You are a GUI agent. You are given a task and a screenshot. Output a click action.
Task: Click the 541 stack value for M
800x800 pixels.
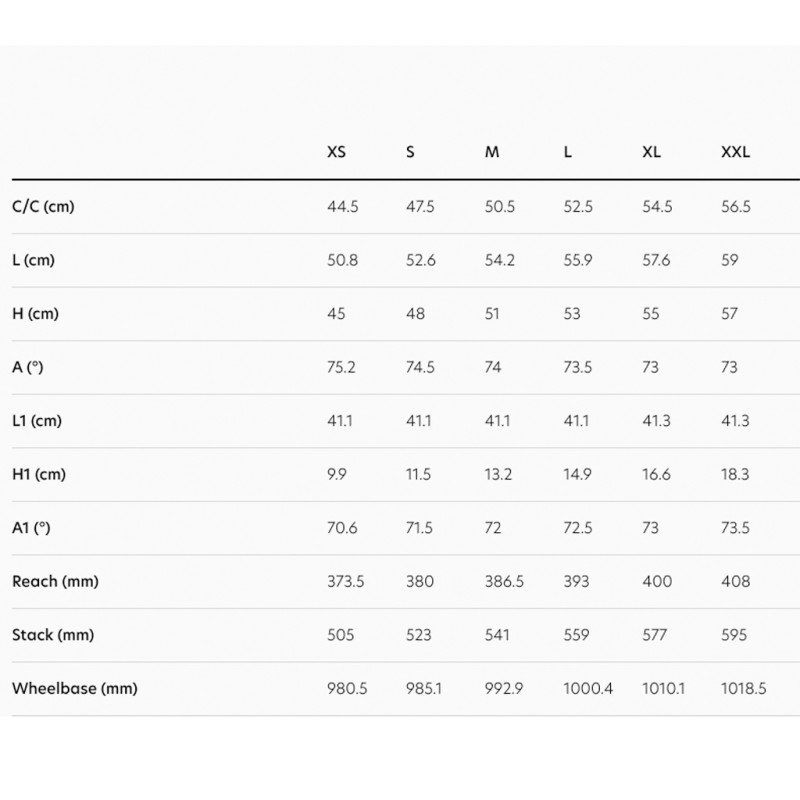[x=497, y=635]
